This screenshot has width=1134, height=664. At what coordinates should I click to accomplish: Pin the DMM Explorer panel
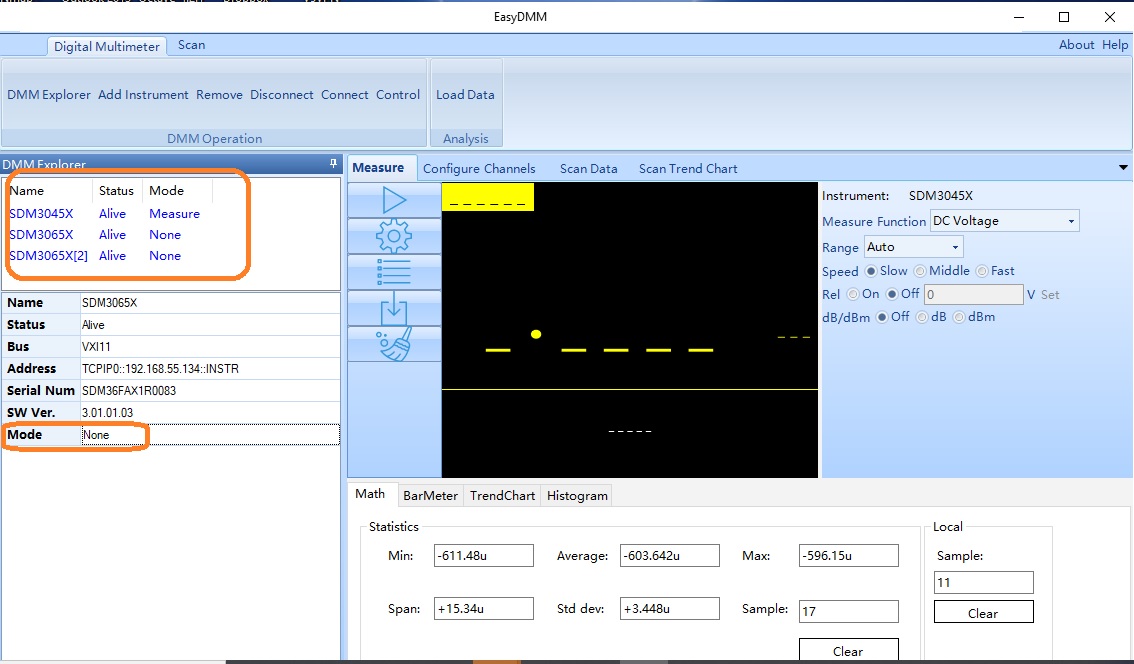[333, 164]
